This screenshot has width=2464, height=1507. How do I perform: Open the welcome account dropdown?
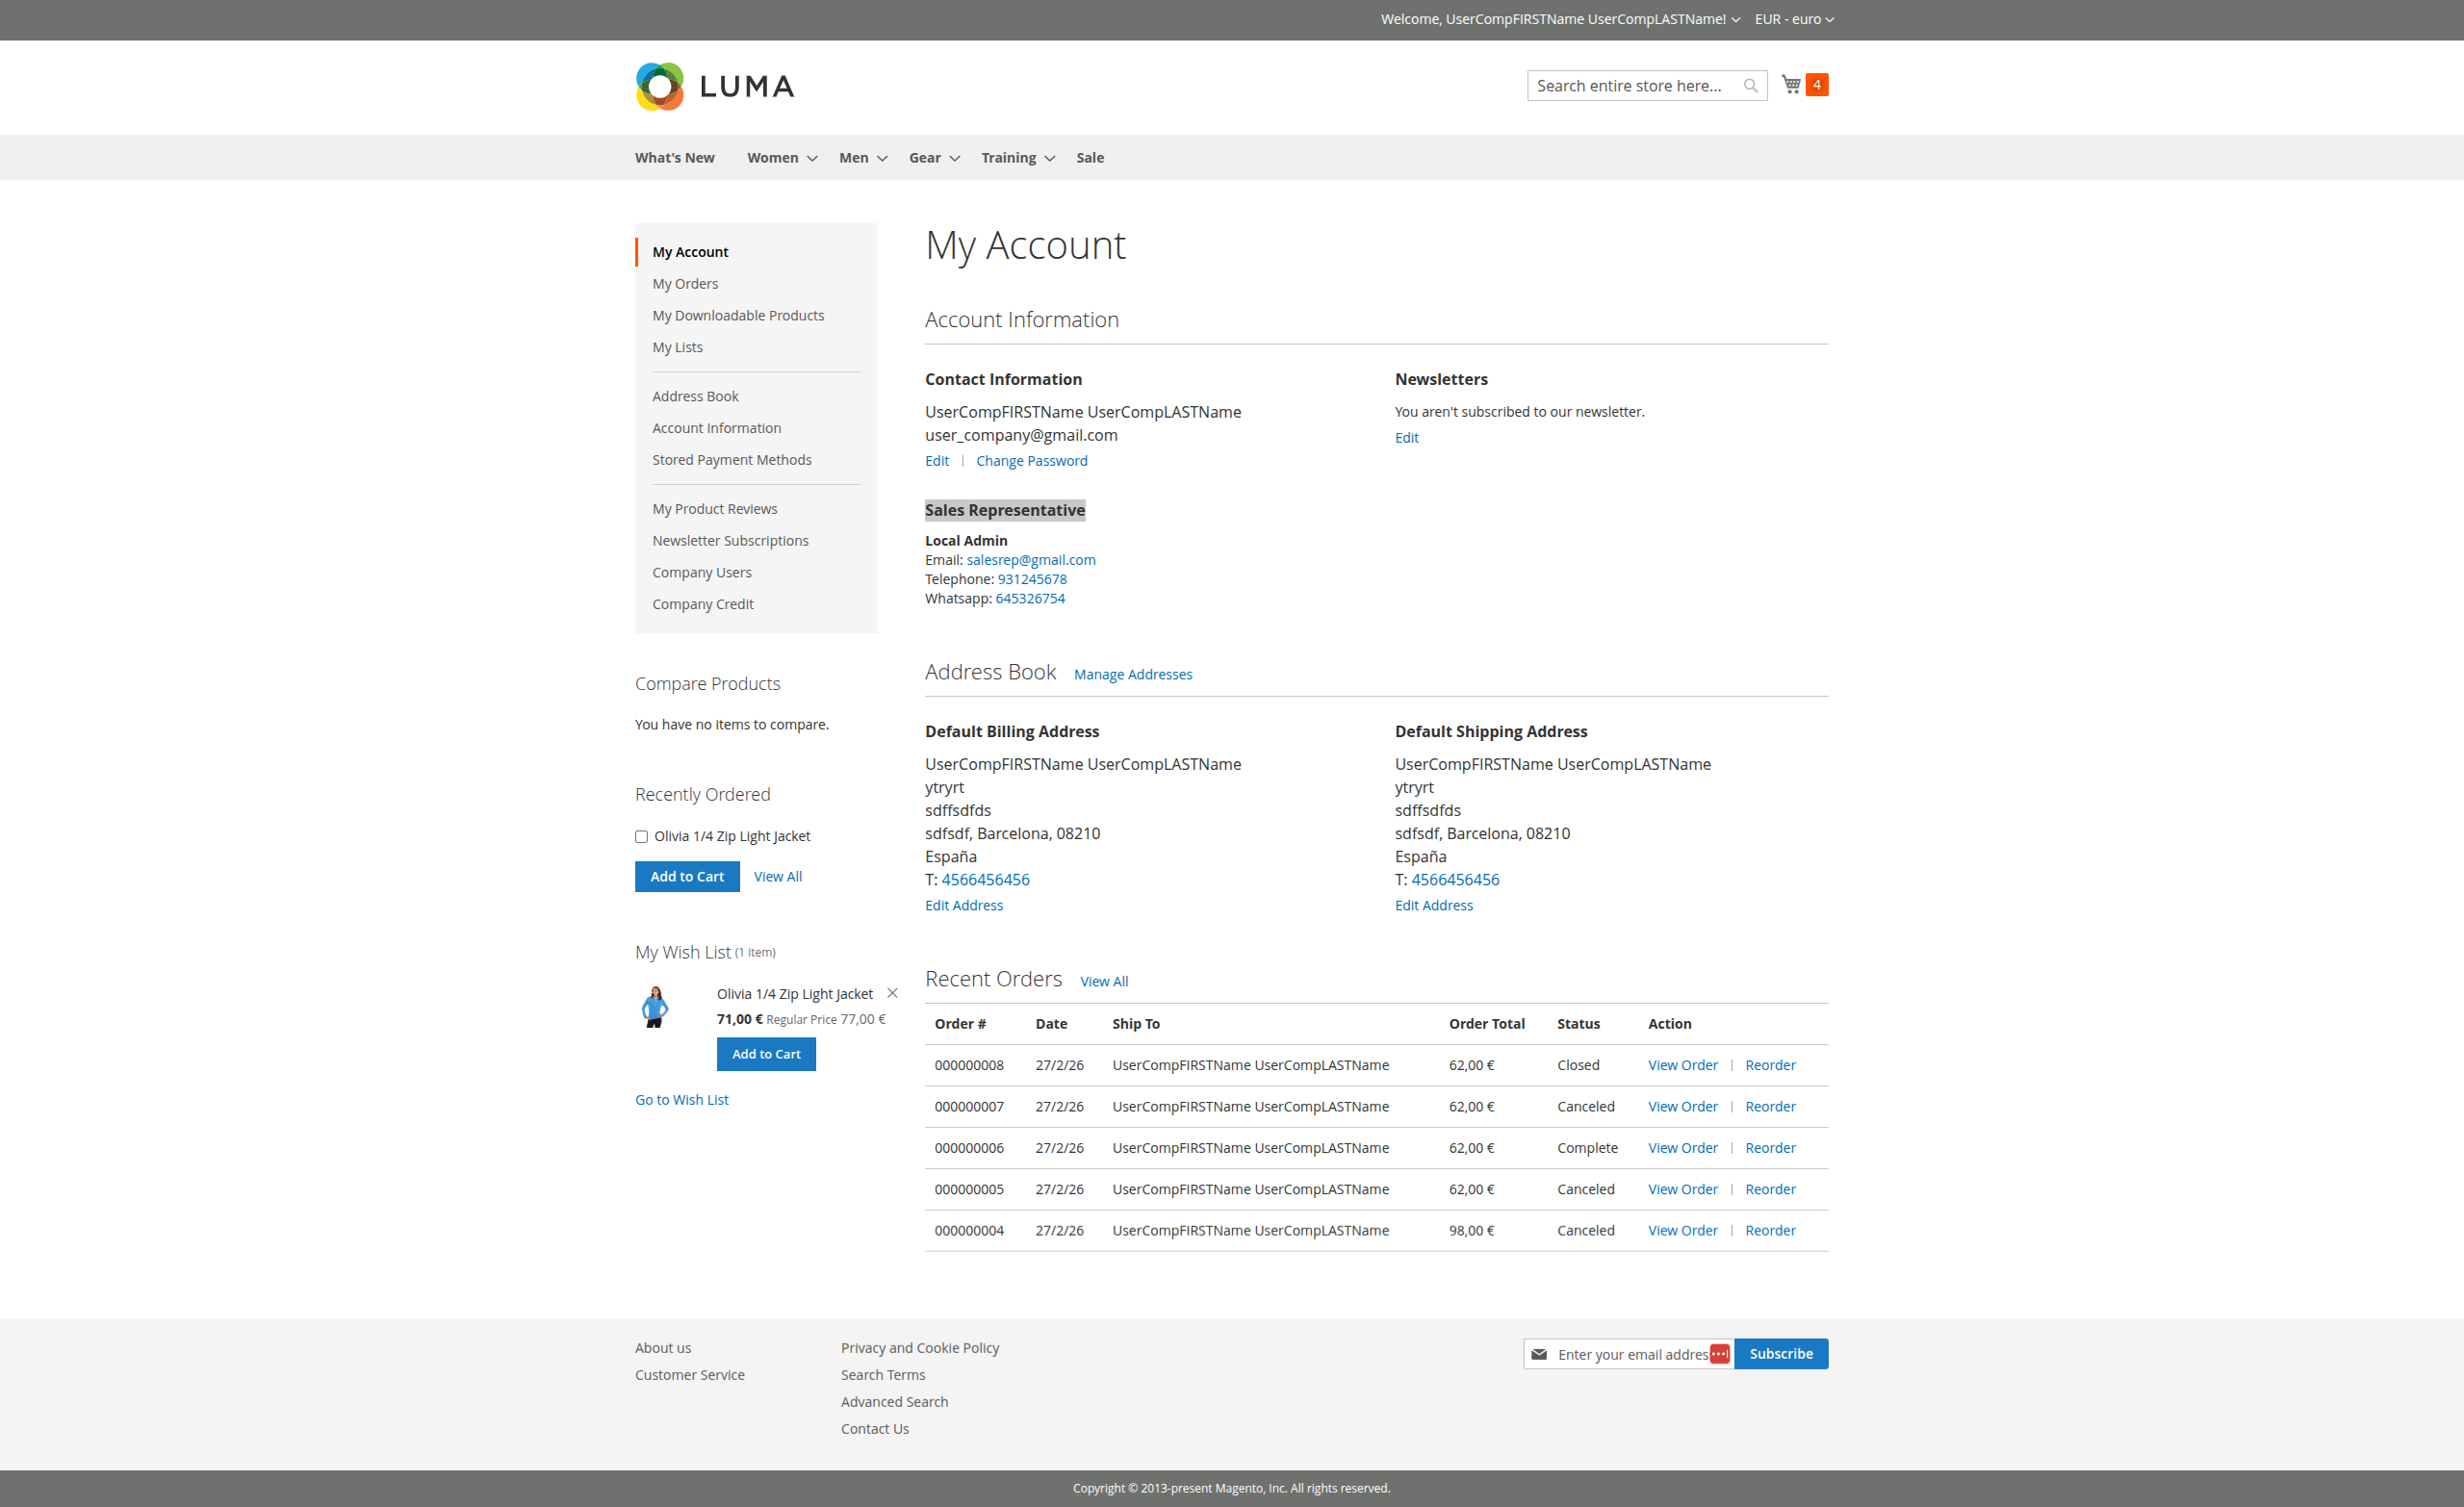tap(1554, 18)
